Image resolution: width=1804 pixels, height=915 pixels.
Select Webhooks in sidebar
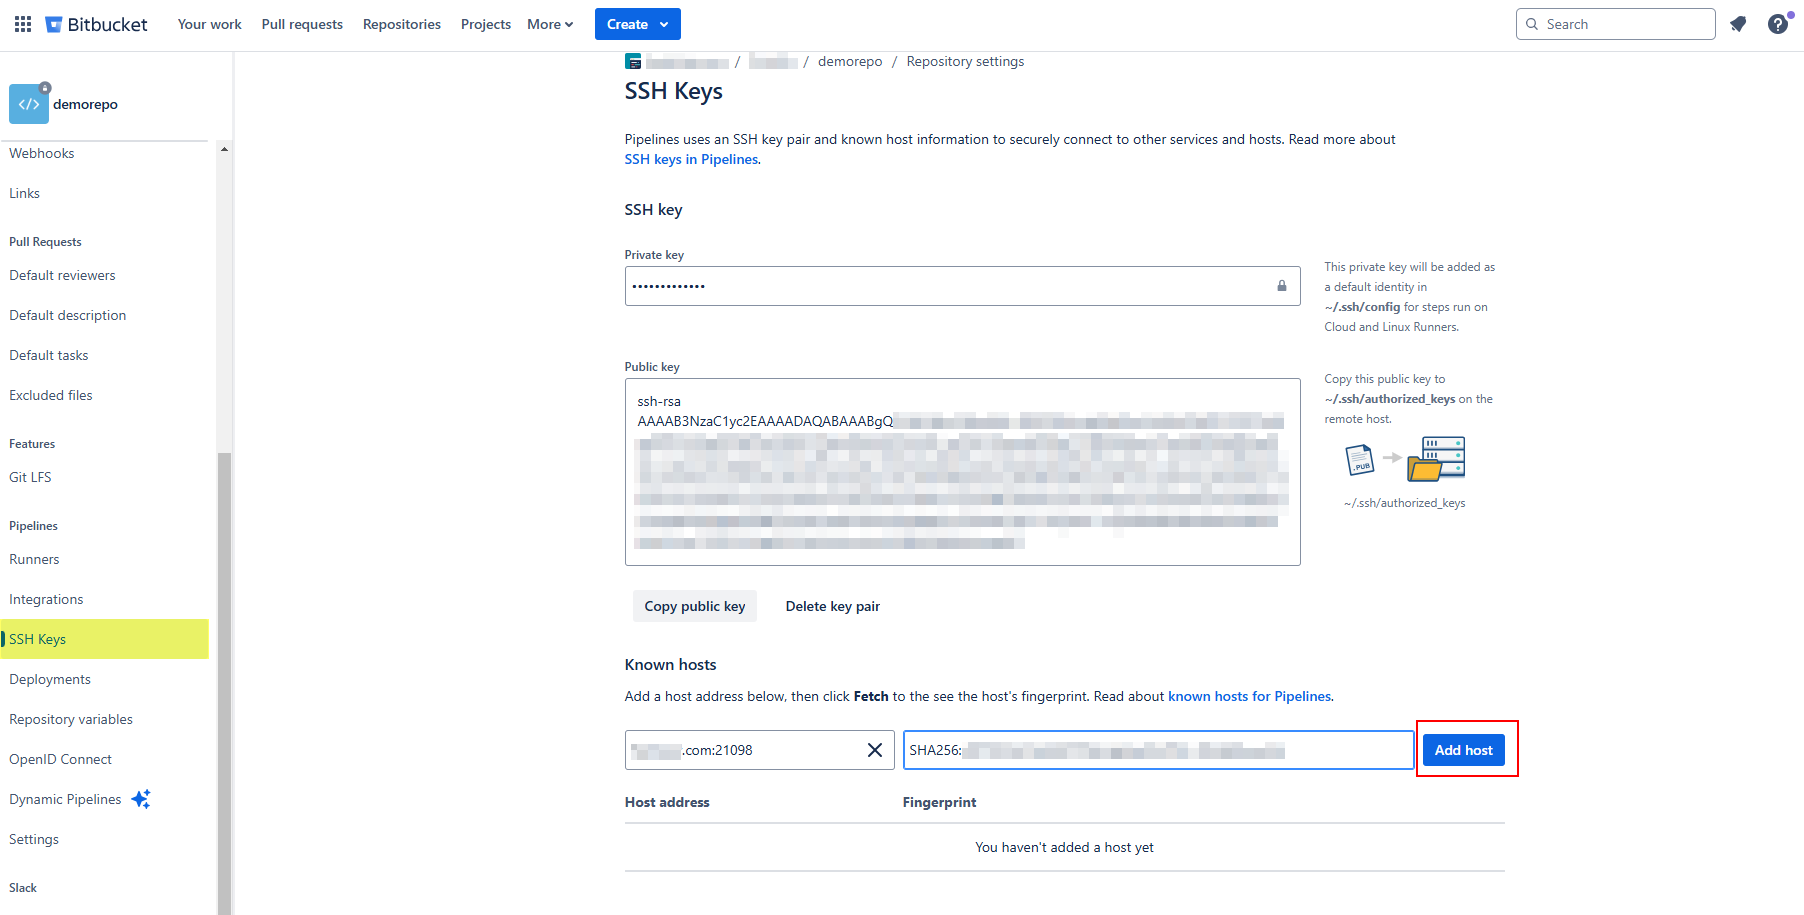pos(42,153)
